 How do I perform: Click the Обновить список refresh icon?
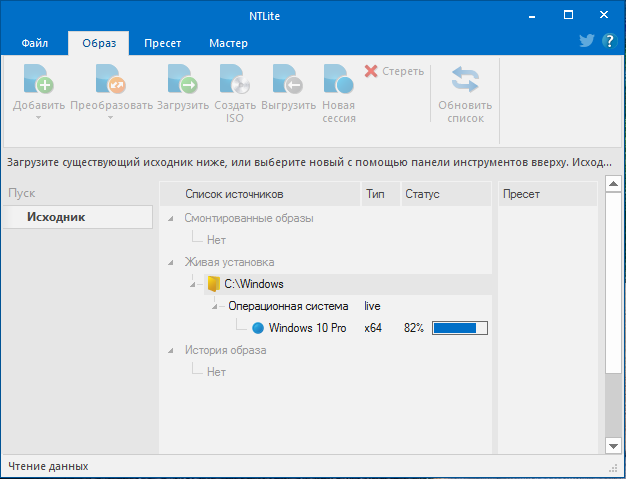[x=465, y=79]
